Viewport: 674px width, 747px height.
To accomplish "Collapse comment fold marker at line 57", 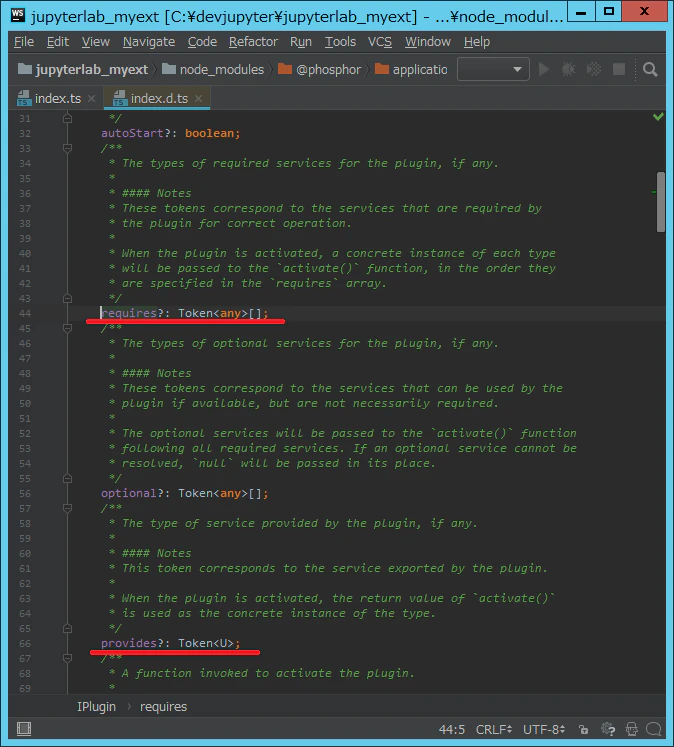I will click(x=68, y=508).
